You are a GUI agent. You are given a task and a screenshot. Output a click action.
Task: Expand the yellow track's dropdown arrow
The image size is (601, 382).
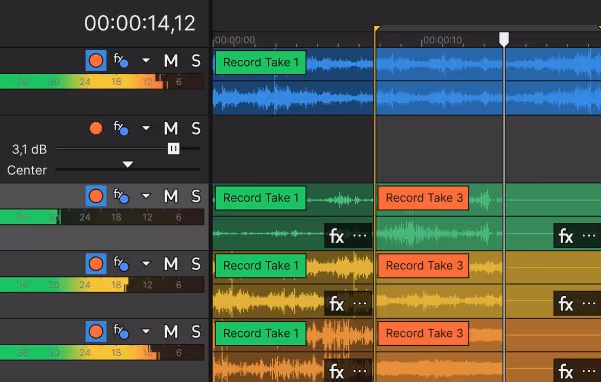click(146, 264)
